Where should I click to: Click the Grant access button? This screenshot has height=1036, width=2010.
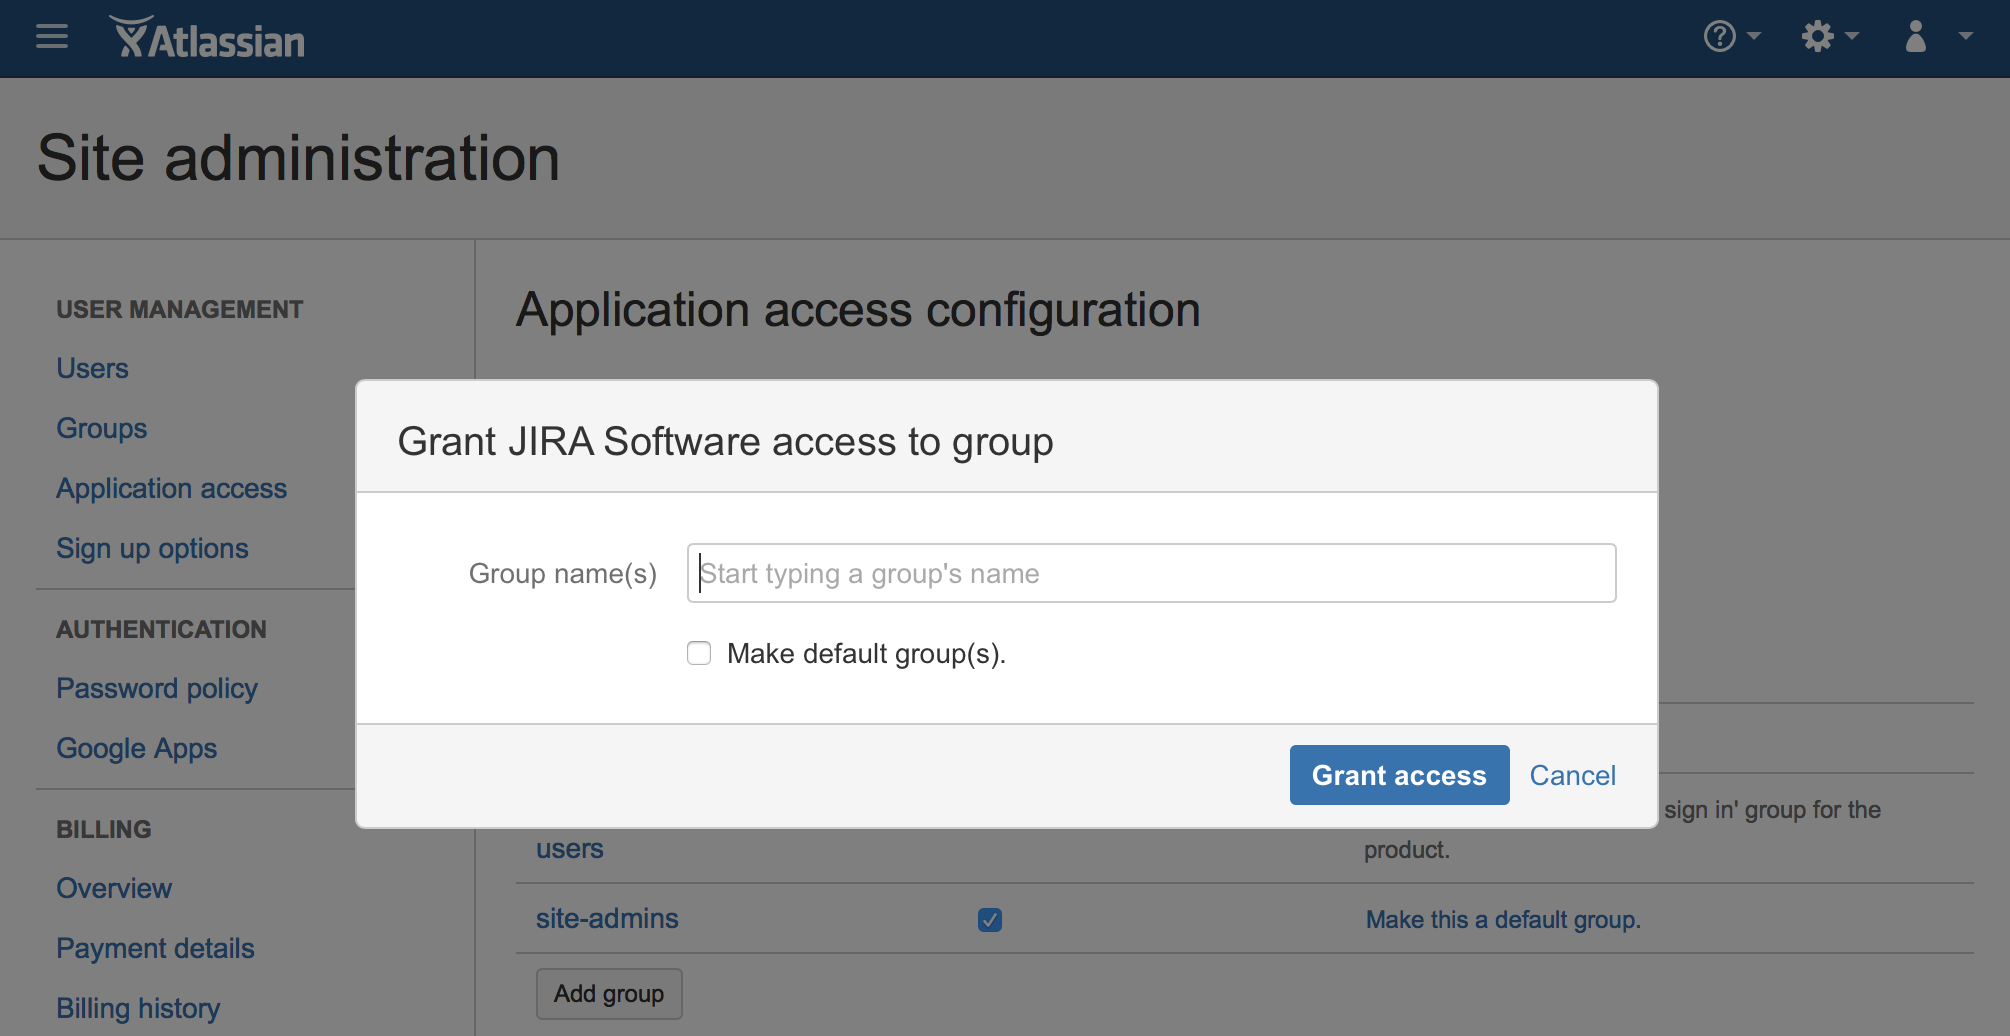1399,775
